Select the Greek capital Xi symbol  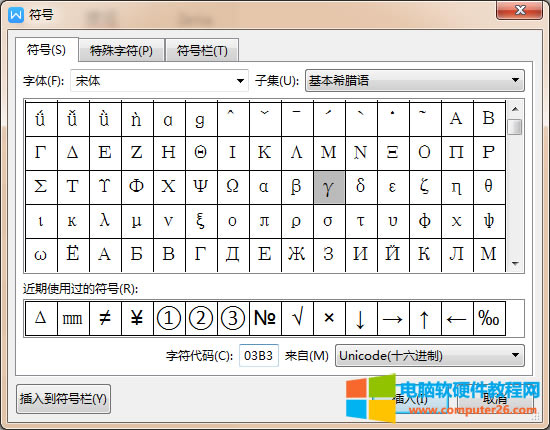coord(393,153)
